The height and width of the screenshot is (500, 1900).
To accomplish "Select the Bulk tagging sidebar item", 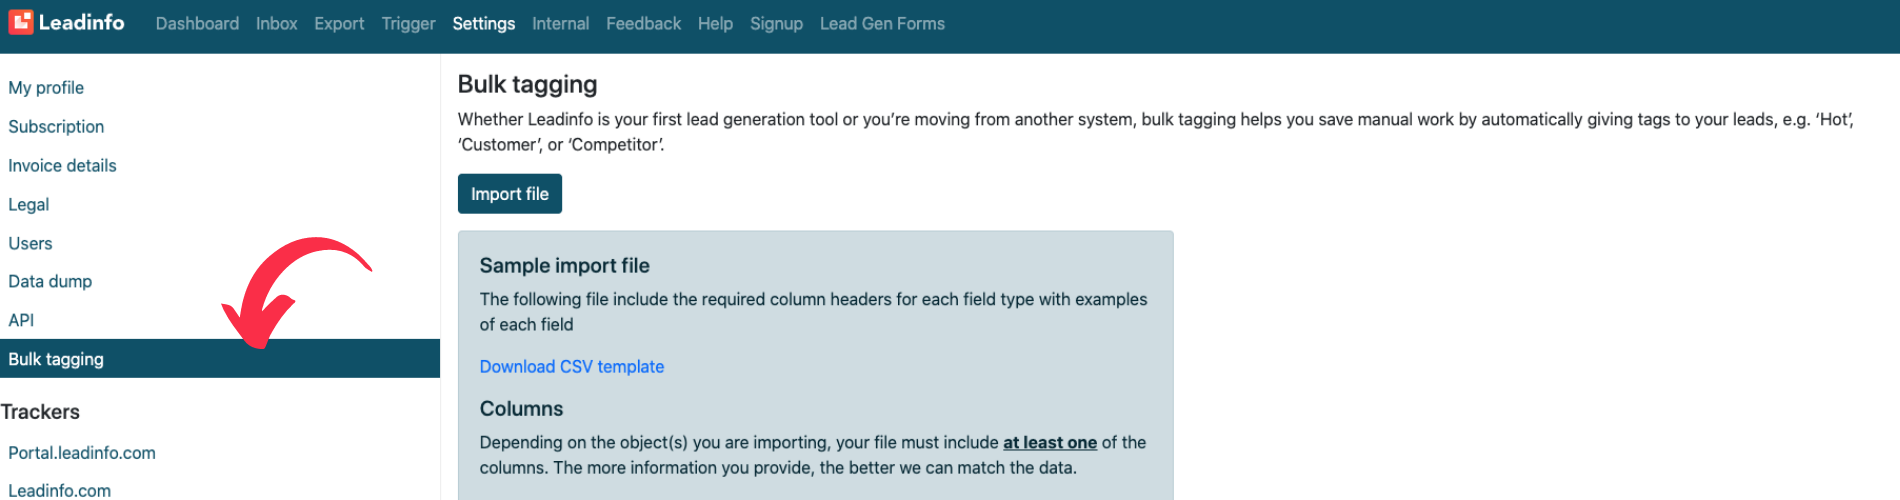I will [x=220, y=359].
